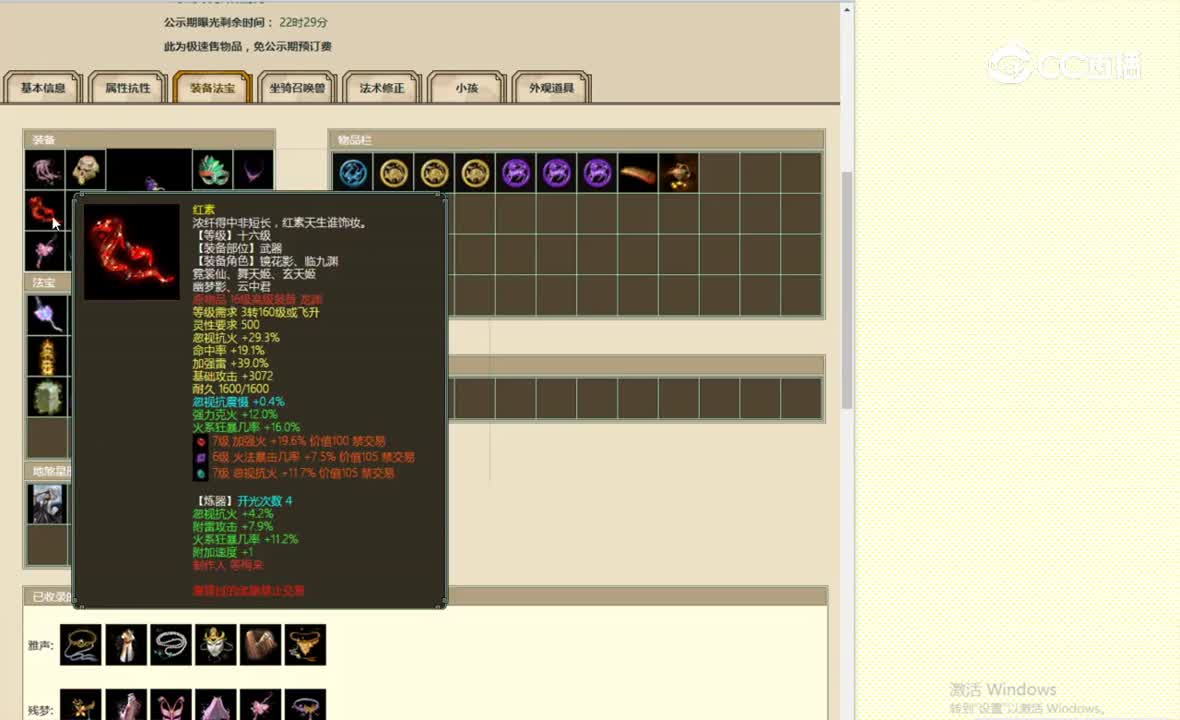Select the golden lamp item in 物品栏

click(x=678, y=173)
